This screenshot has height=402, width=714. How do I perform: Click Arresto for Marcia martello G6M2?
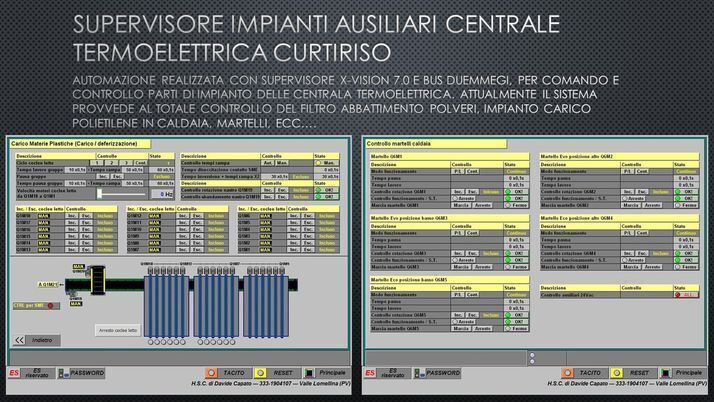[653, 205]
